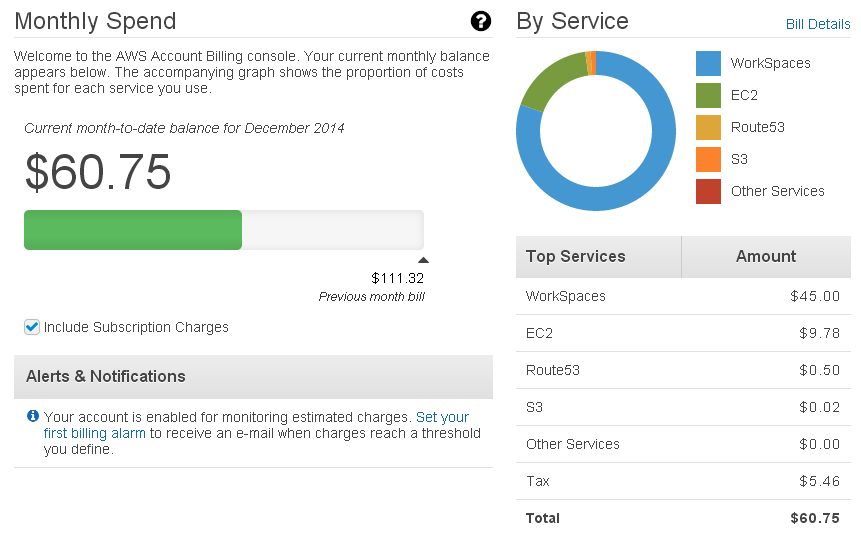Screen dimensions: 861x537
Task: Click the green monthly spend progress bar
Action: 133,230
